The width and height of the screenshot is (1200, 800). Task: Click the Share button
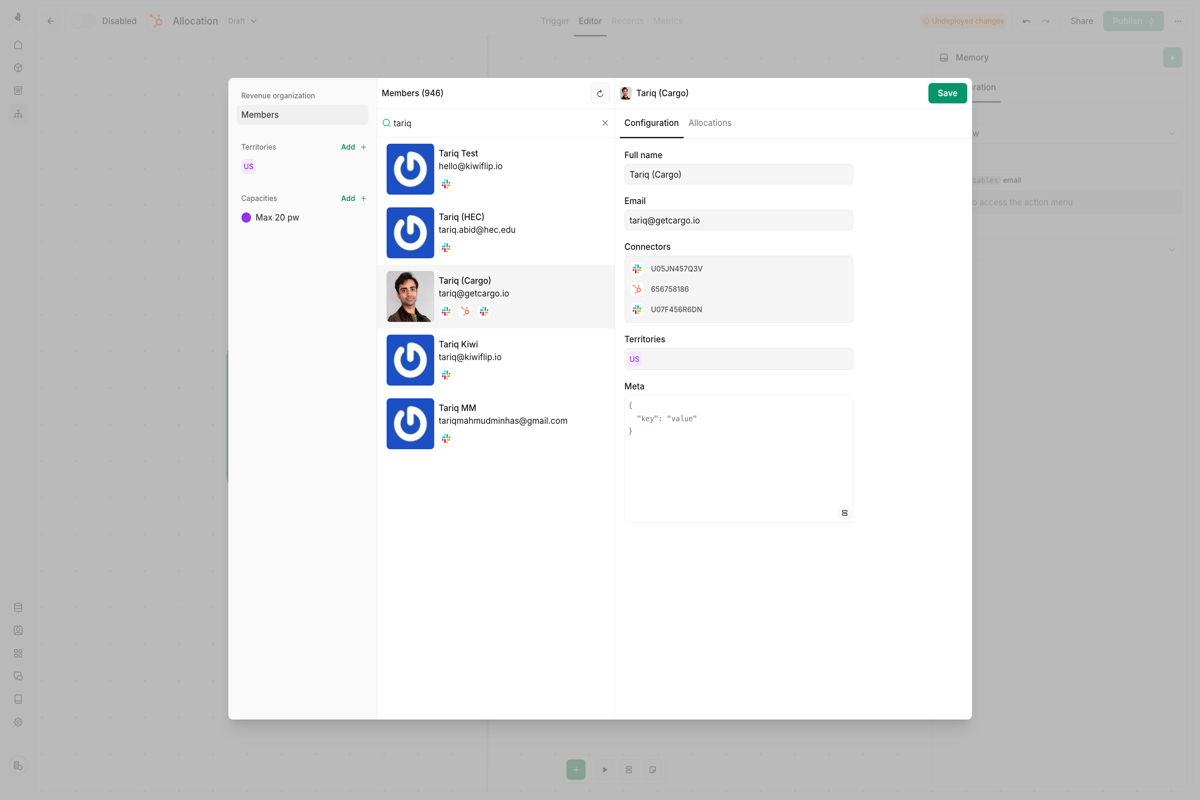(x=1082, y=21)
